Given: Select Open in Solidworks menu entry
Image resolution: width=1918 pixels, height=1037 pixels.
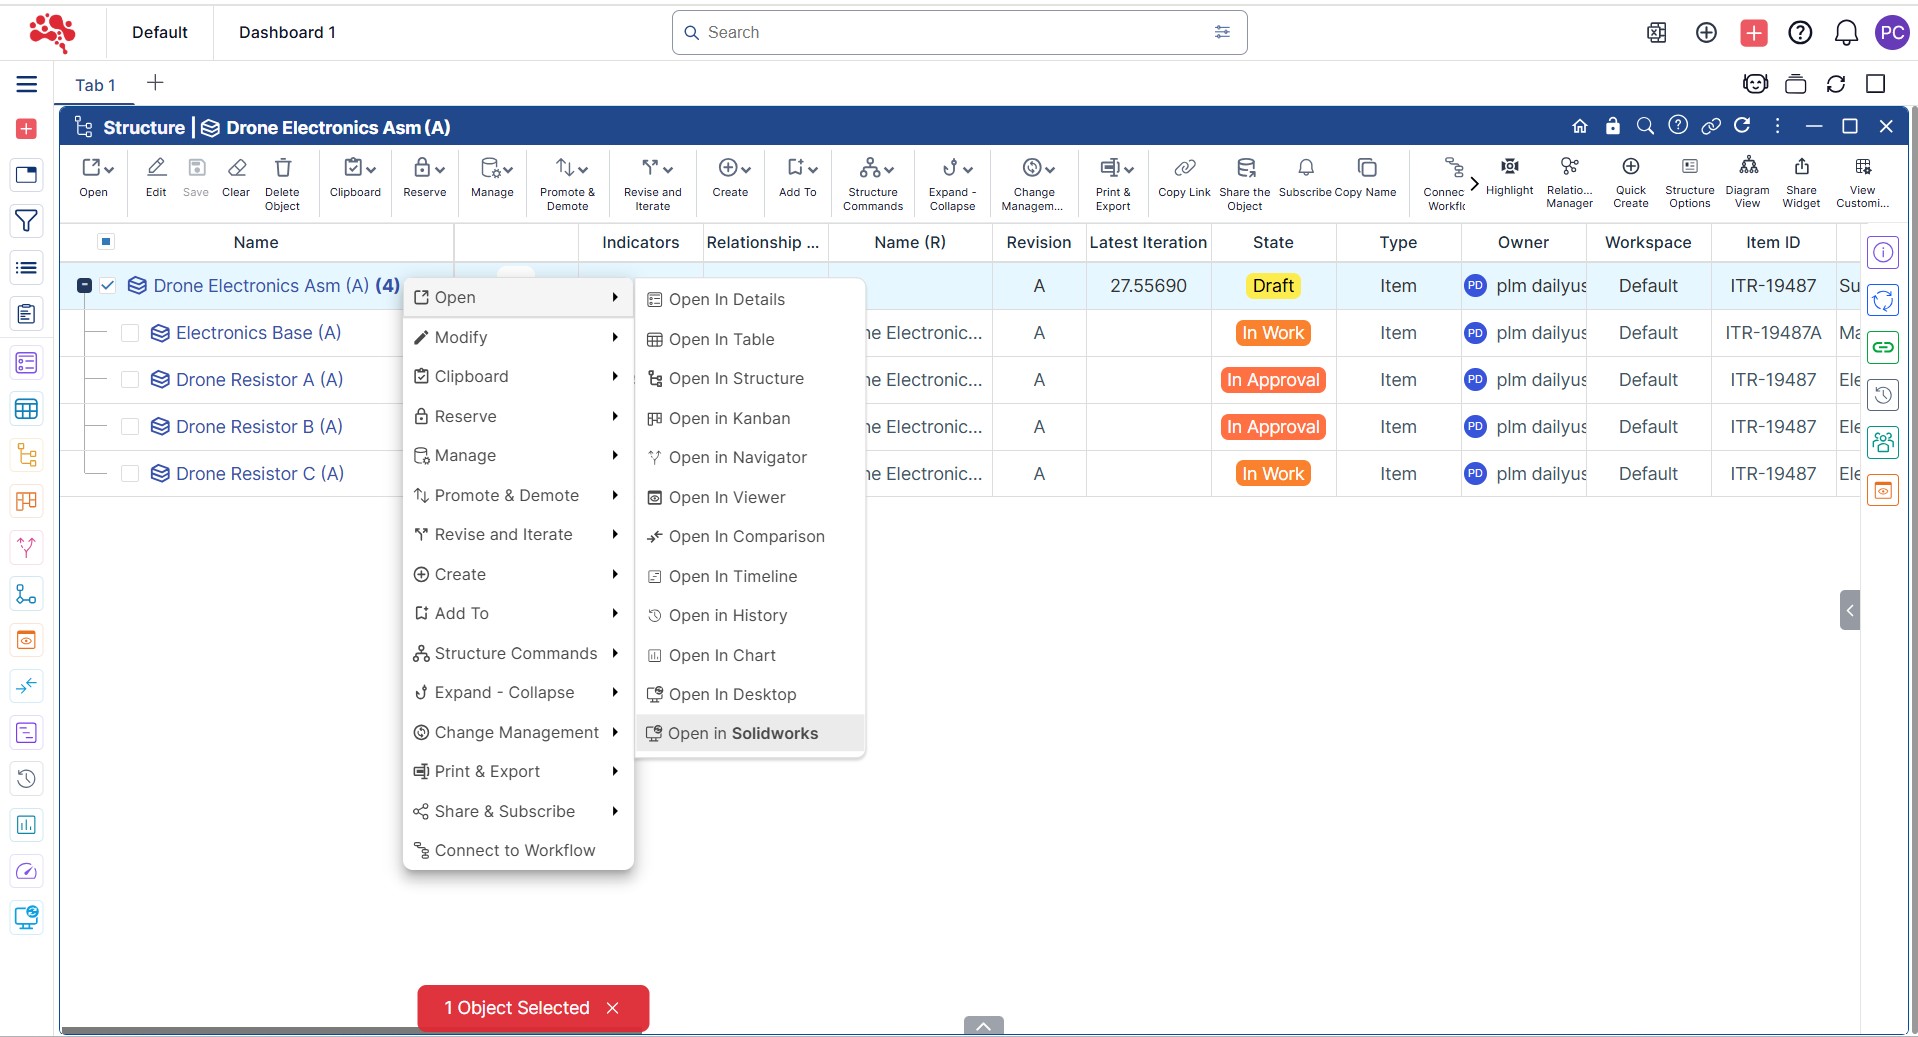Looking at the screenshot, I should [x=743, y=733].
